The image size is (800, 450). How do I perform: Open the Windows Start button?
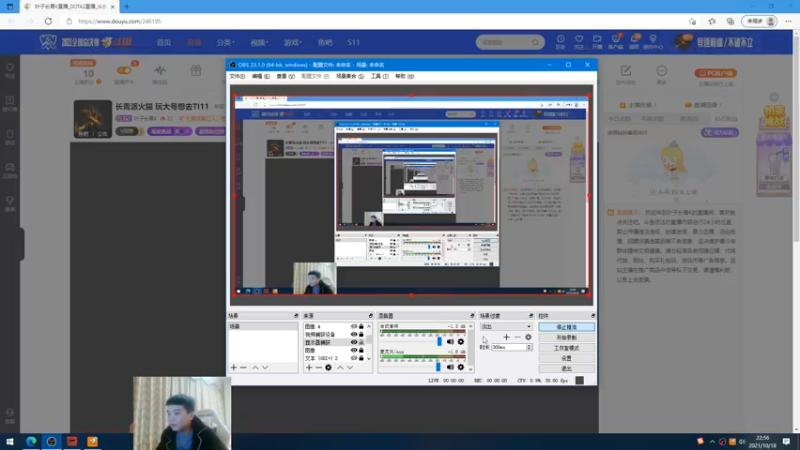click(x=10, y=441)
